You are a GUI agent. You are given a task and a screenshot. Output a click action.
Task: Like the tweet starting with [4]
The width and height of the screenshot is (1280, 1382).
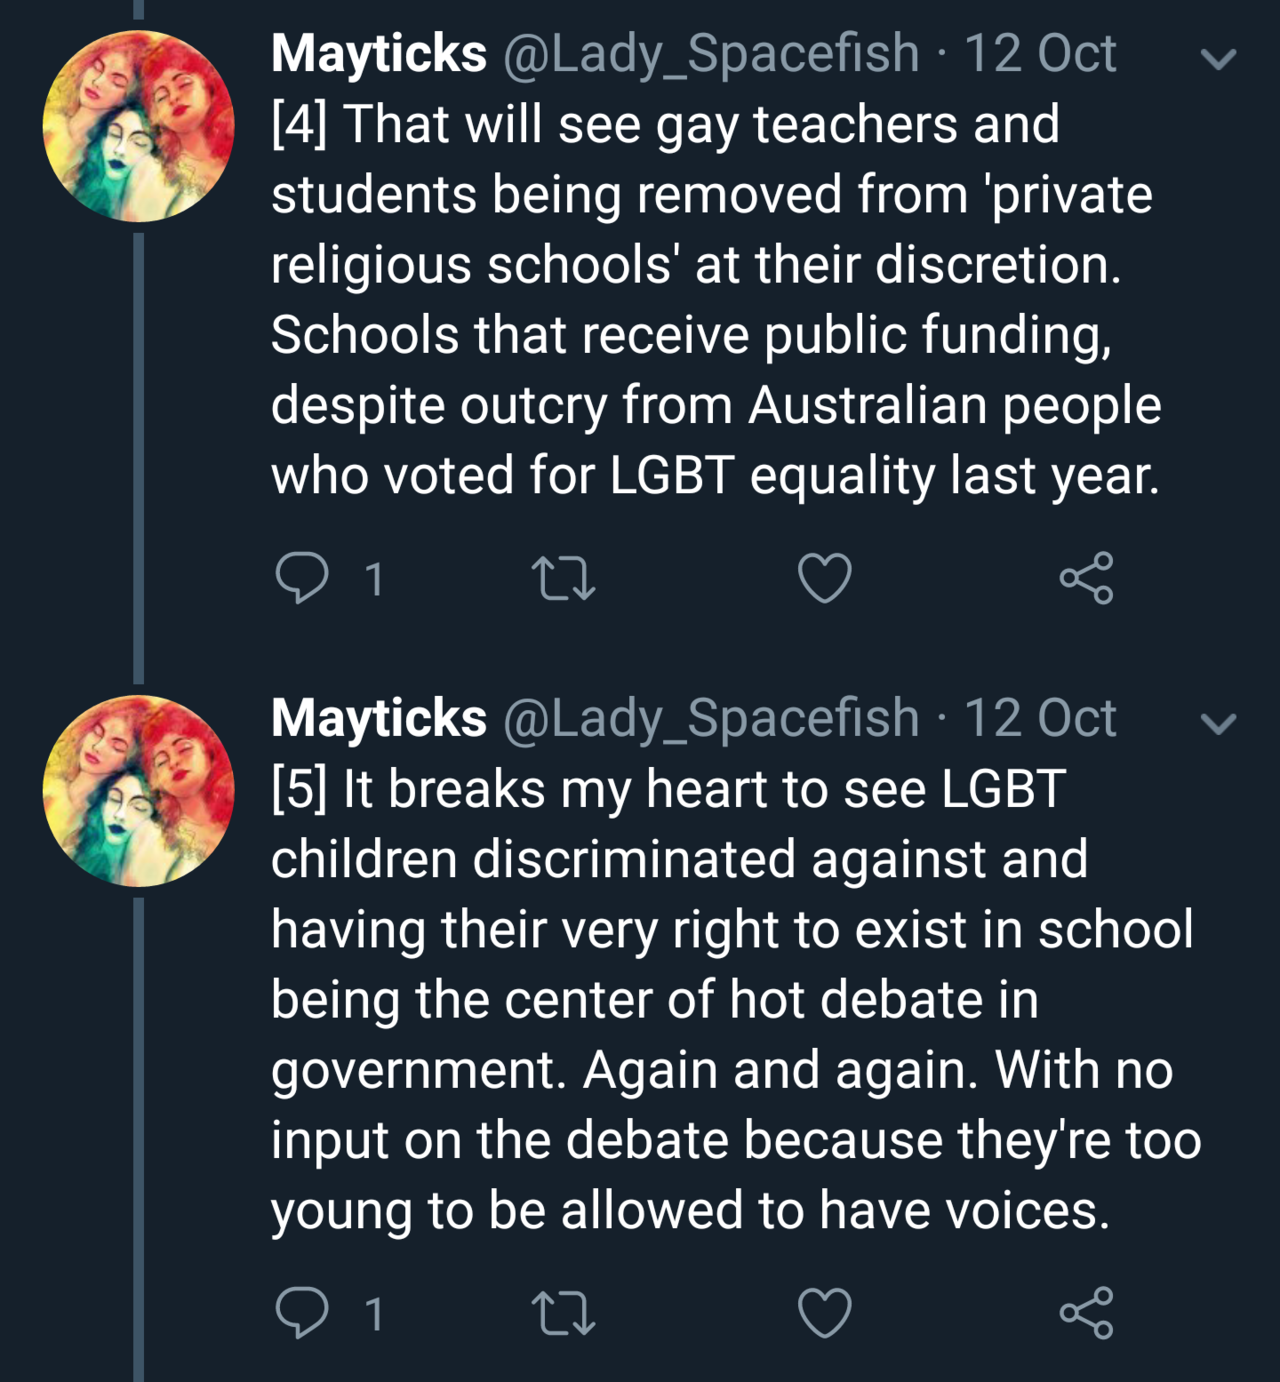[825, 579]
